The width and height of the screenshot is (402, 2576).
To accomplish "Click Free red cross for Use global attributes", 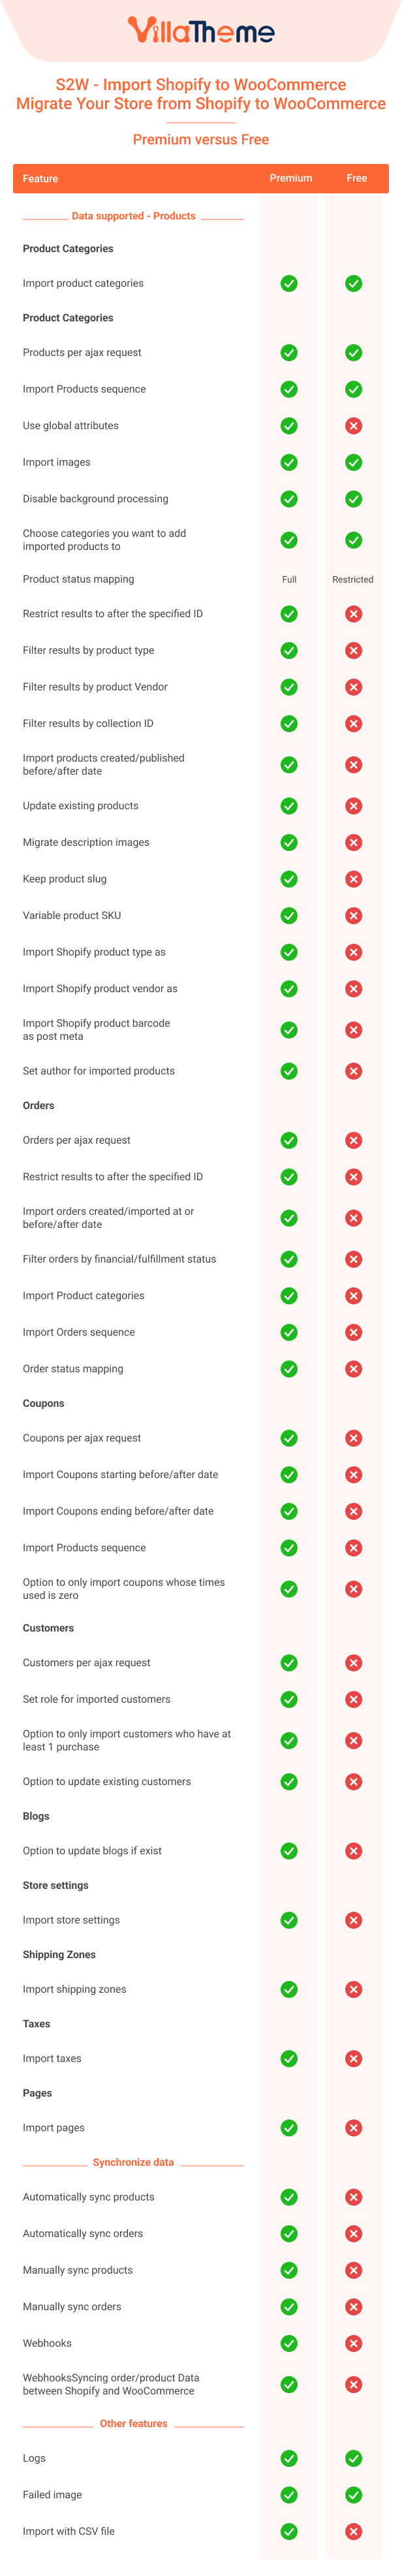I will tap(353, 425).
